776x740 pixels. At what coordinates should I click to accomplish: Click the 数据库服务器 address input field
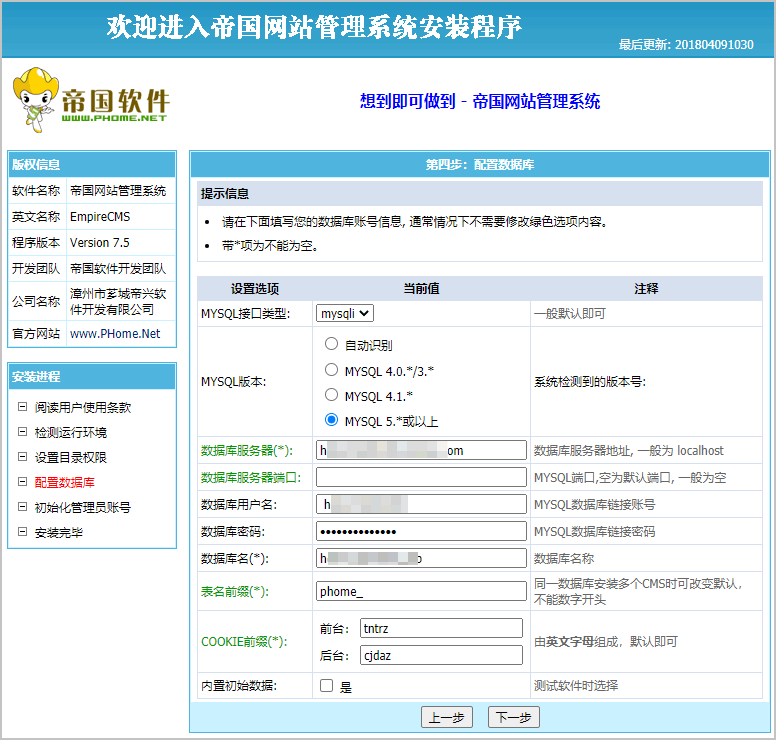click(421, 450)
